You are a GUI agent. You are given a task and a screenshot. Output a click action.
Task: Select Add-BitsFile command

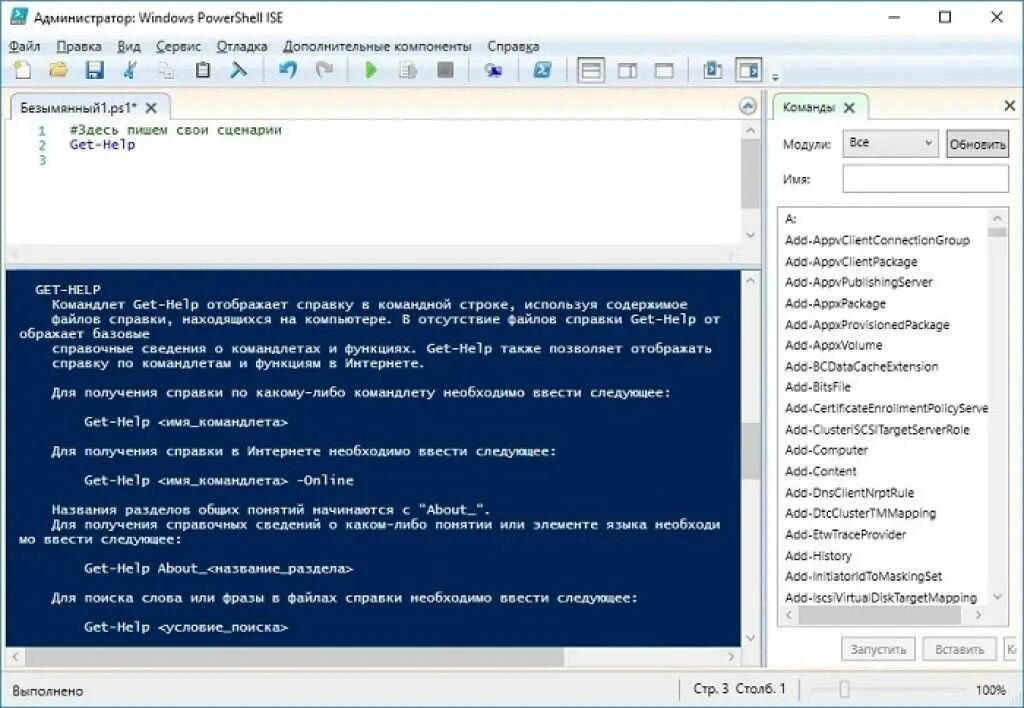click(x=818, y=387)
